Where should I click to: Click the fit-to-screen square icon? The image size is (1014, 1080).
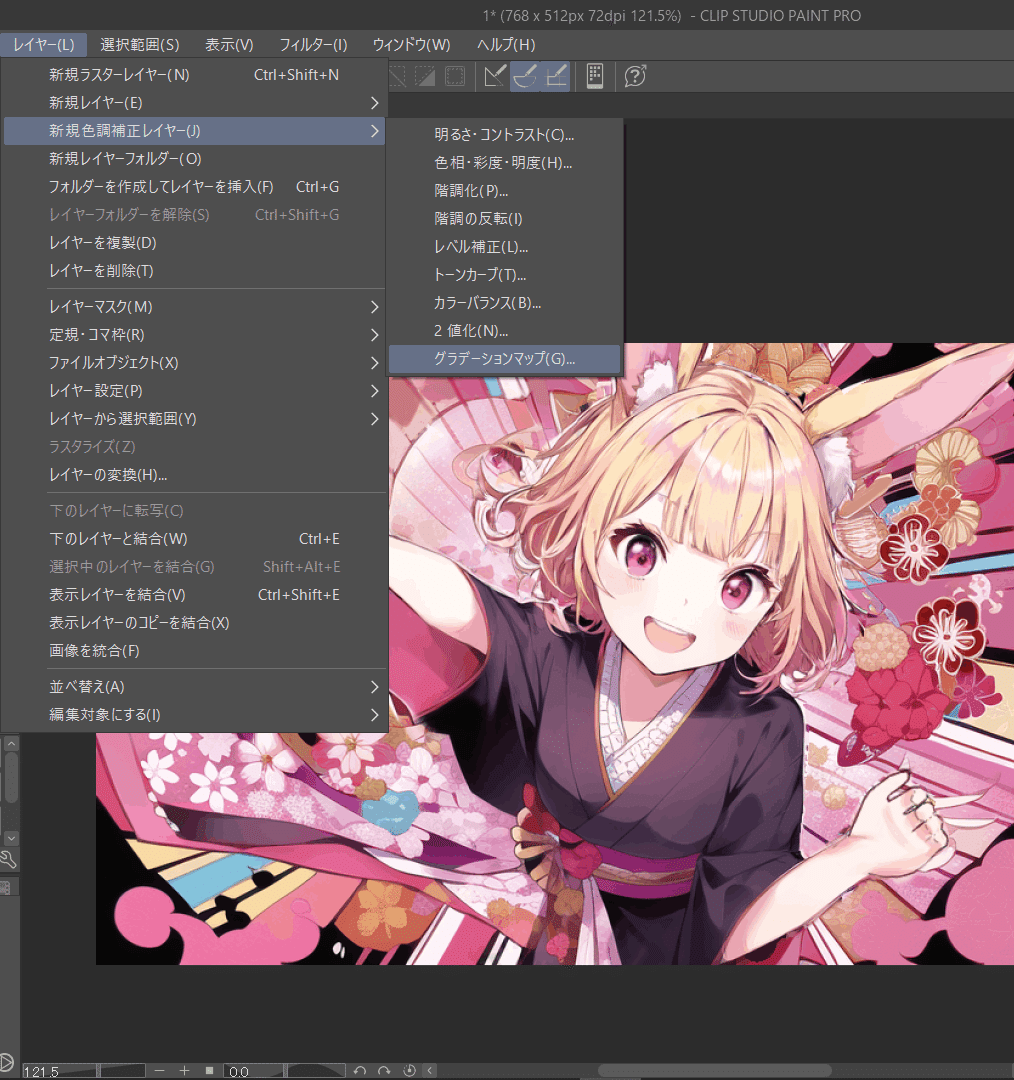coord(209,1070)
